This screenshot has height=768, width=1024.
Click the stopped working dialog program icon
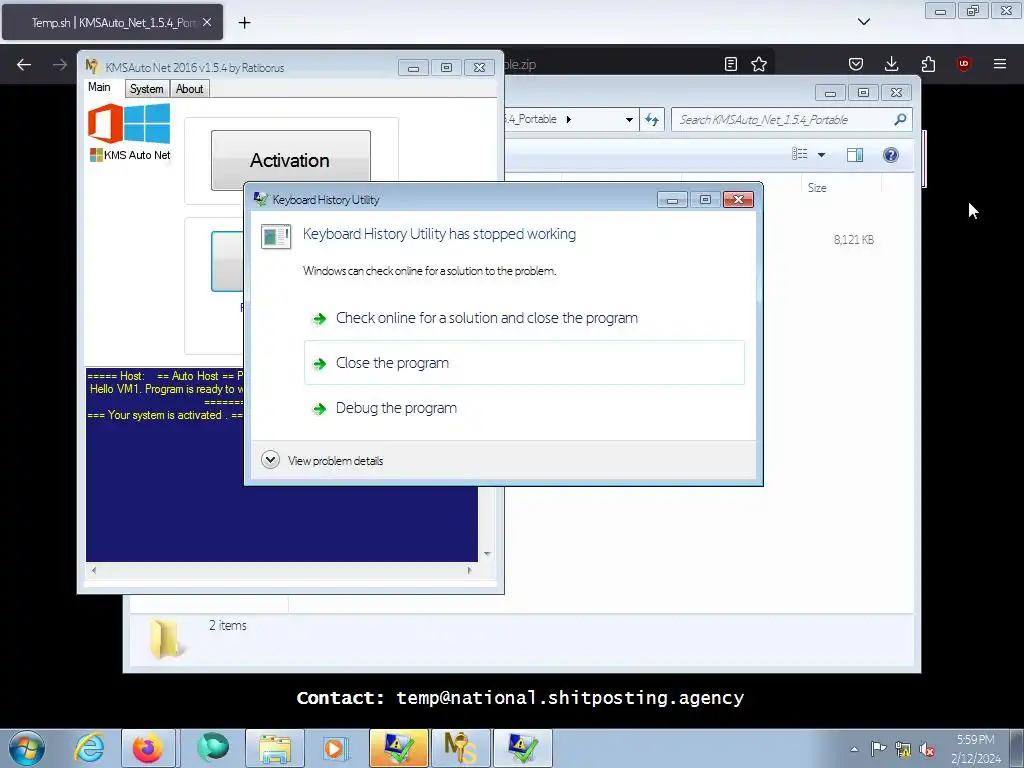point(276,236)
